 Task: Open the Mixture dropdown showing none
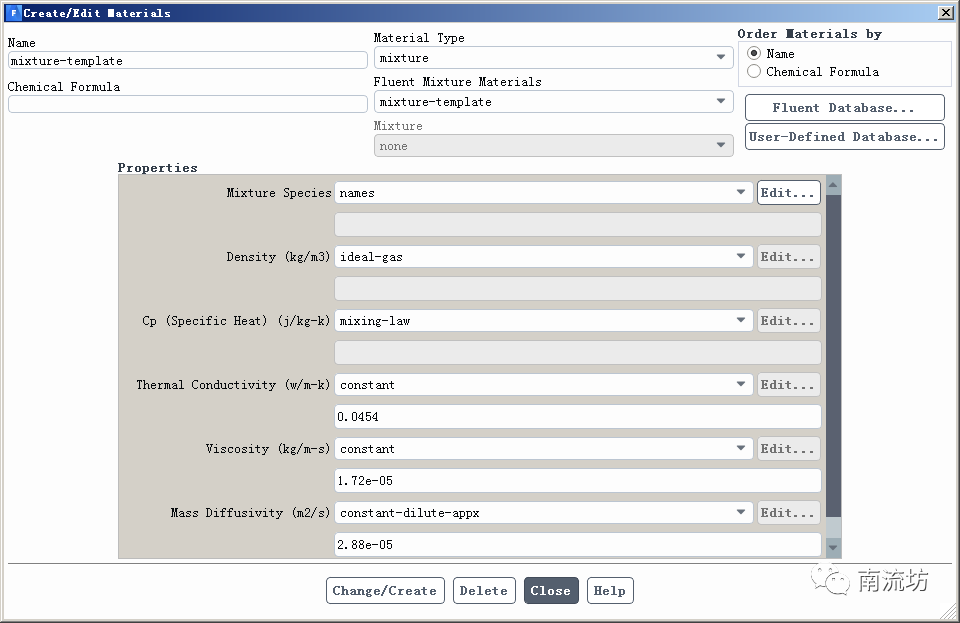point(553,146)
